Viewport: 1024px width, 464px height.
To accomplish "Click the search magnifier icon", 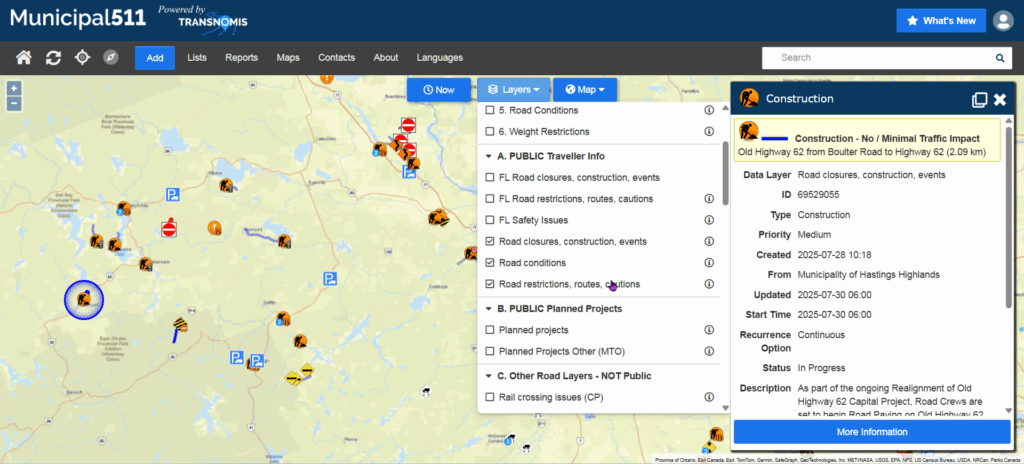I will (999, 58).
